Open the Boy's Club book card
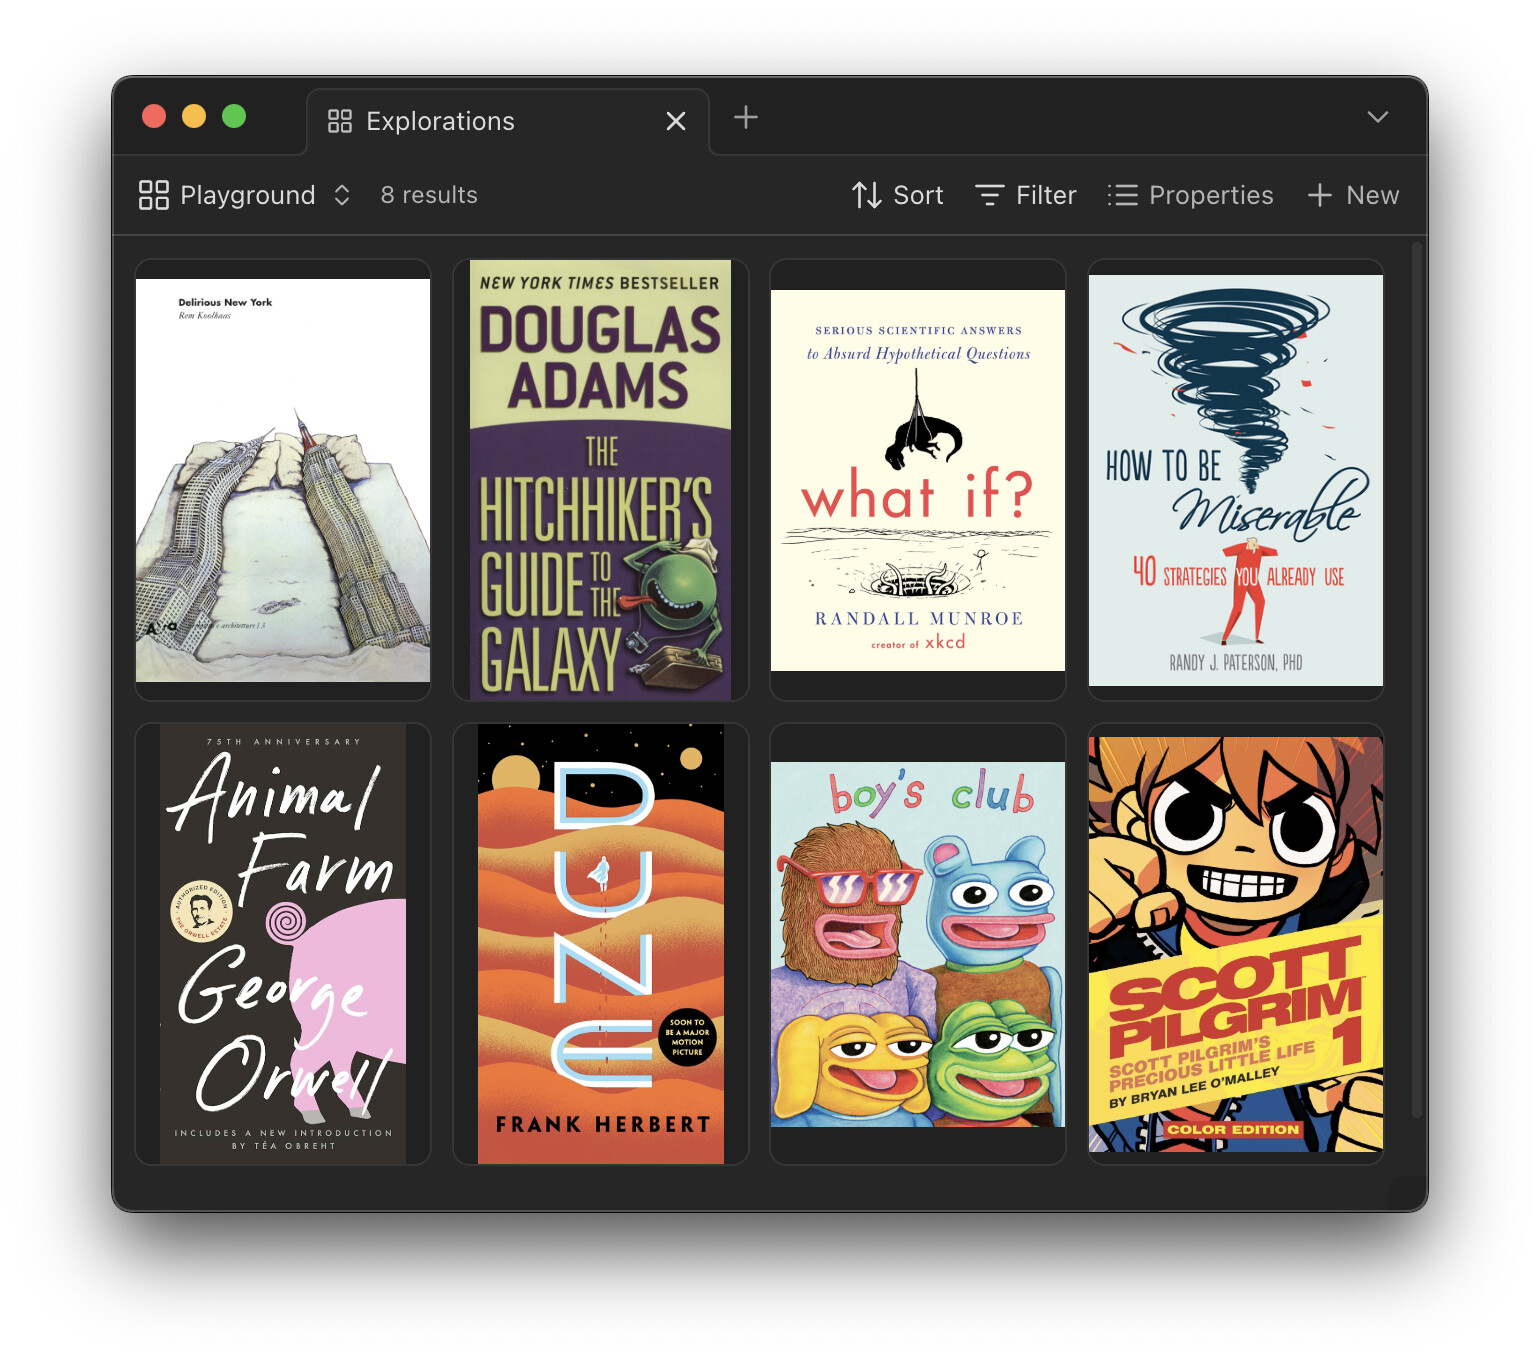The width and height of the screenshot is (1540, 1360). 918,944
